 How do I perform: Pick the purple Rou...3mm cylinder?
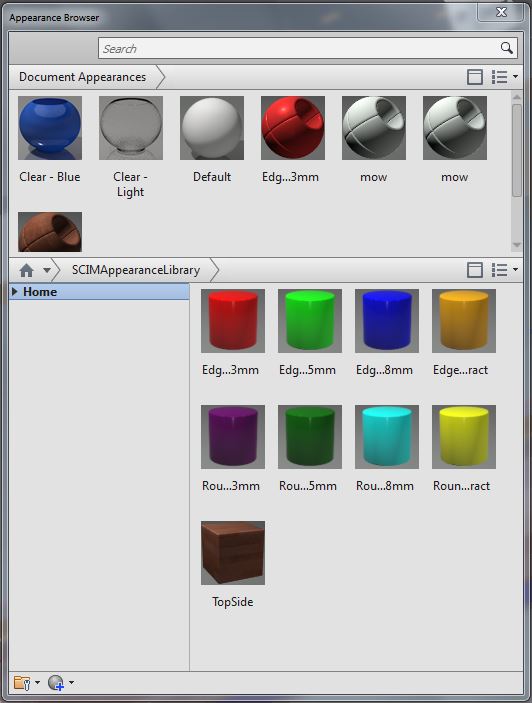pos(233,437)
